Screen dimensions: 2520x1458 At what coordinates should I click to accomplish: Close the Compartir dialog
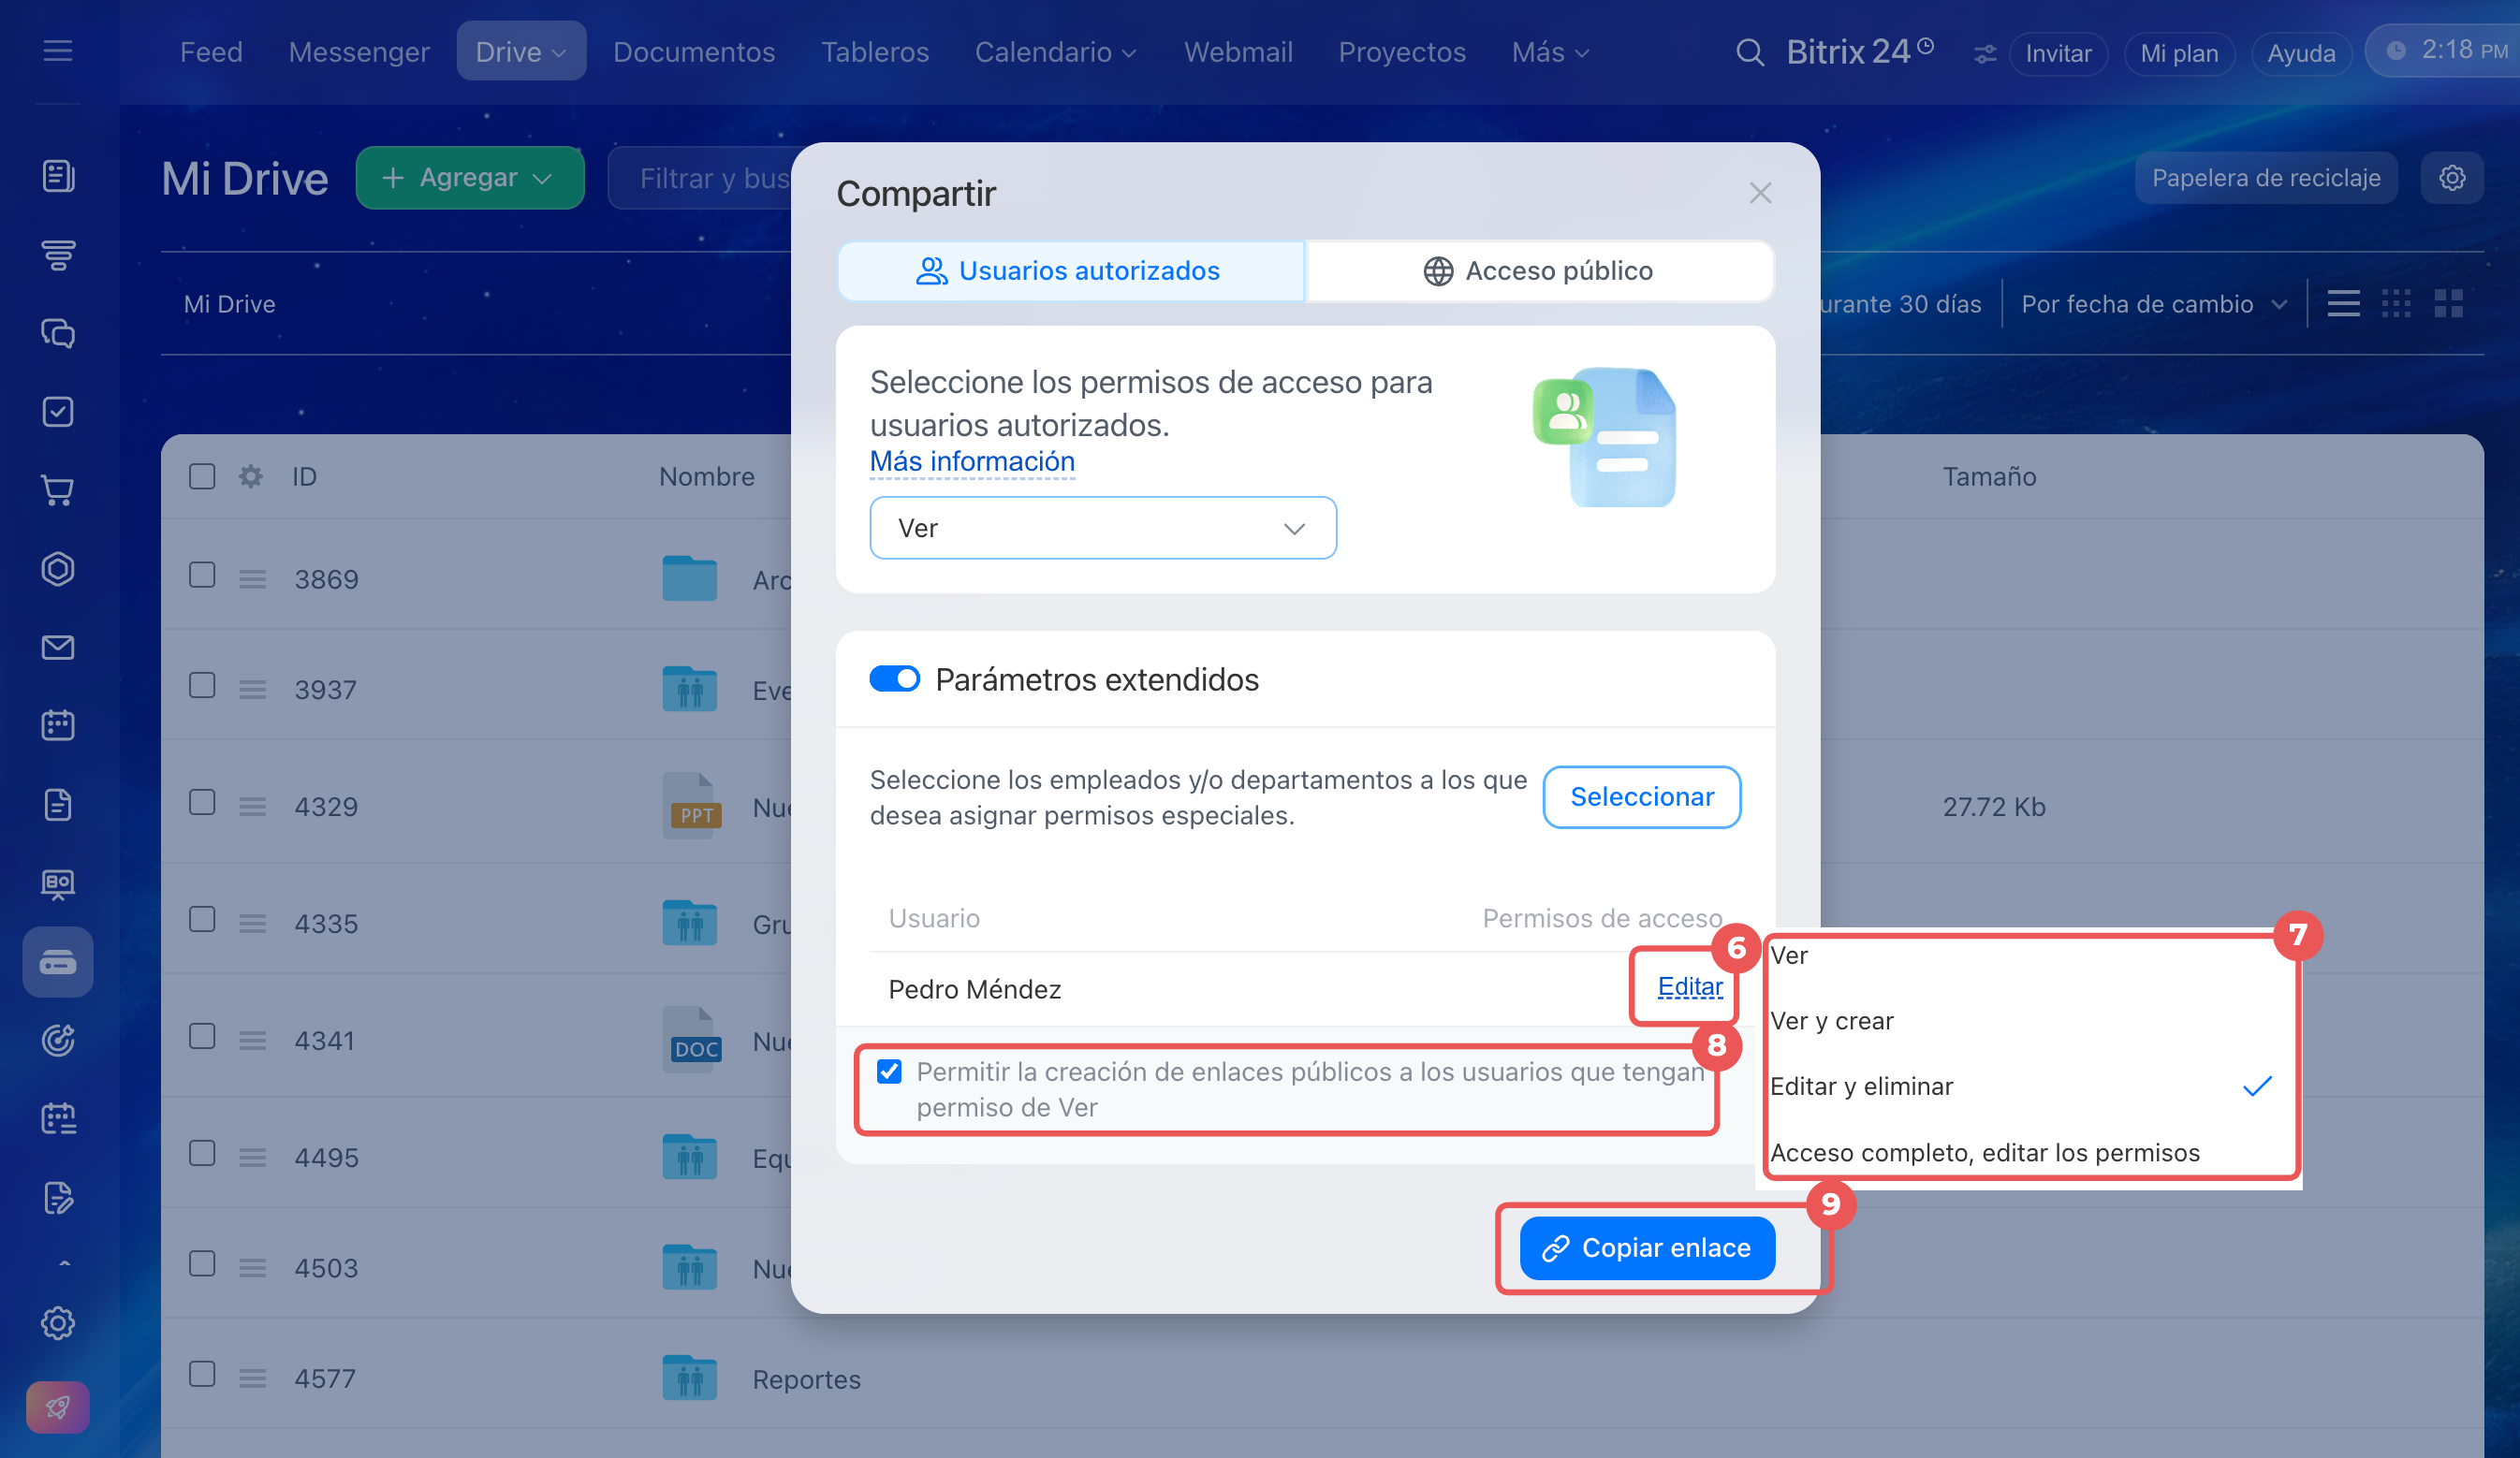[x=1760, y=193]
